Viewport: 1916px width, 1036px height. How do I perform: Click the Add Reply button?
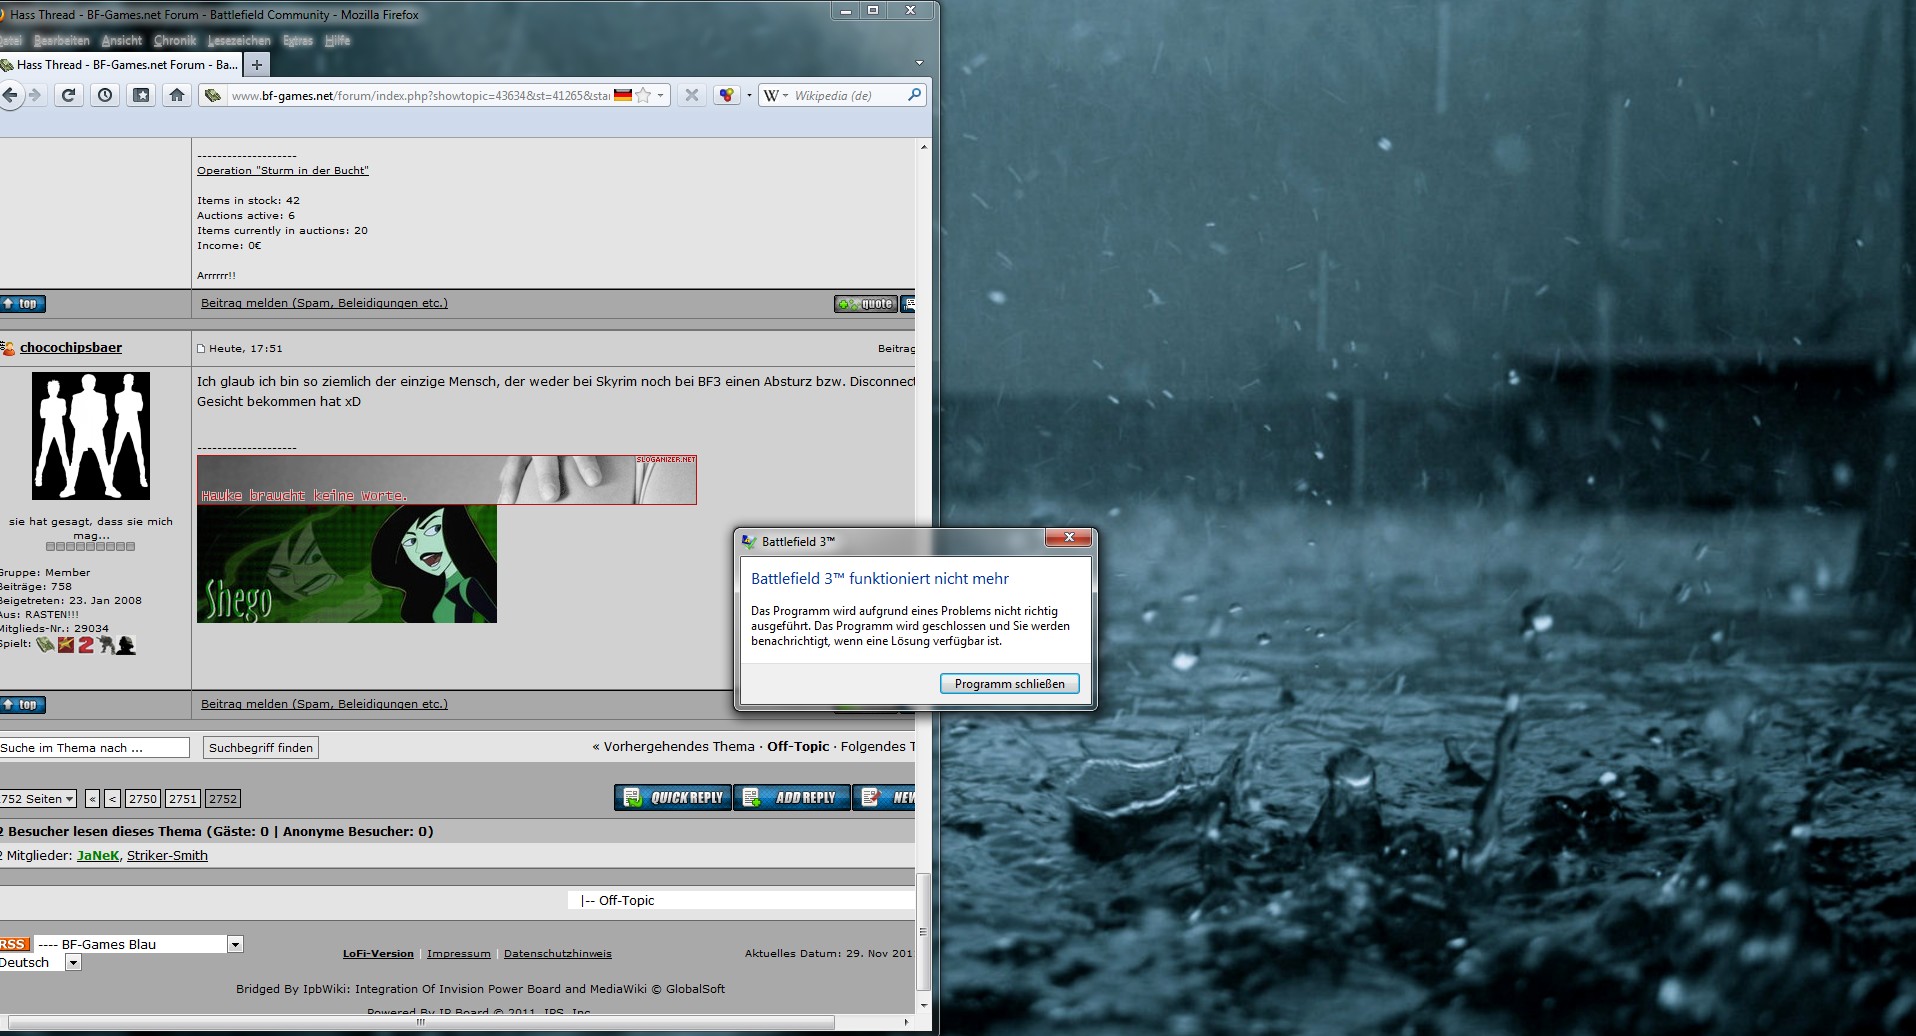[792, 797]
